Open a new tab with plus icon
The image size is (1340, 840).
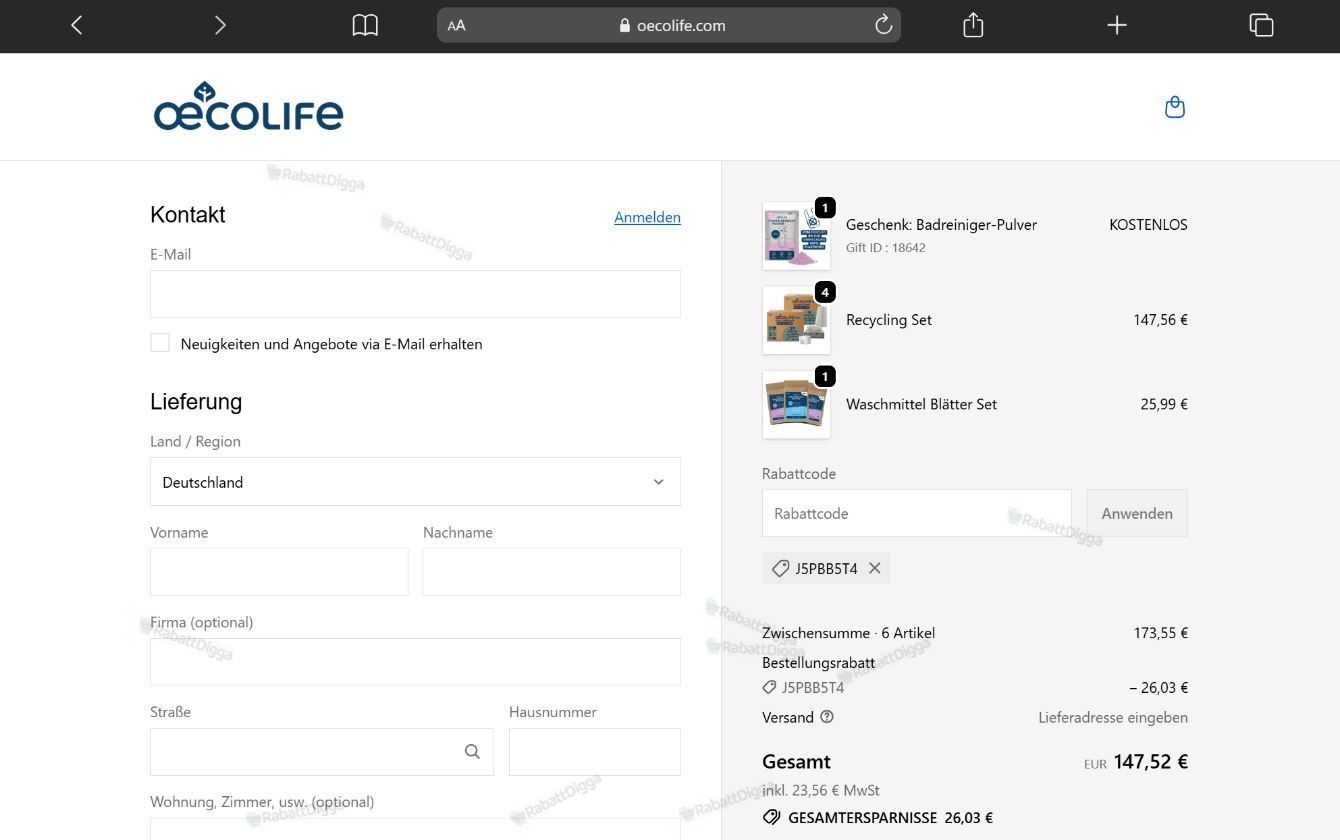[1117, 25]
